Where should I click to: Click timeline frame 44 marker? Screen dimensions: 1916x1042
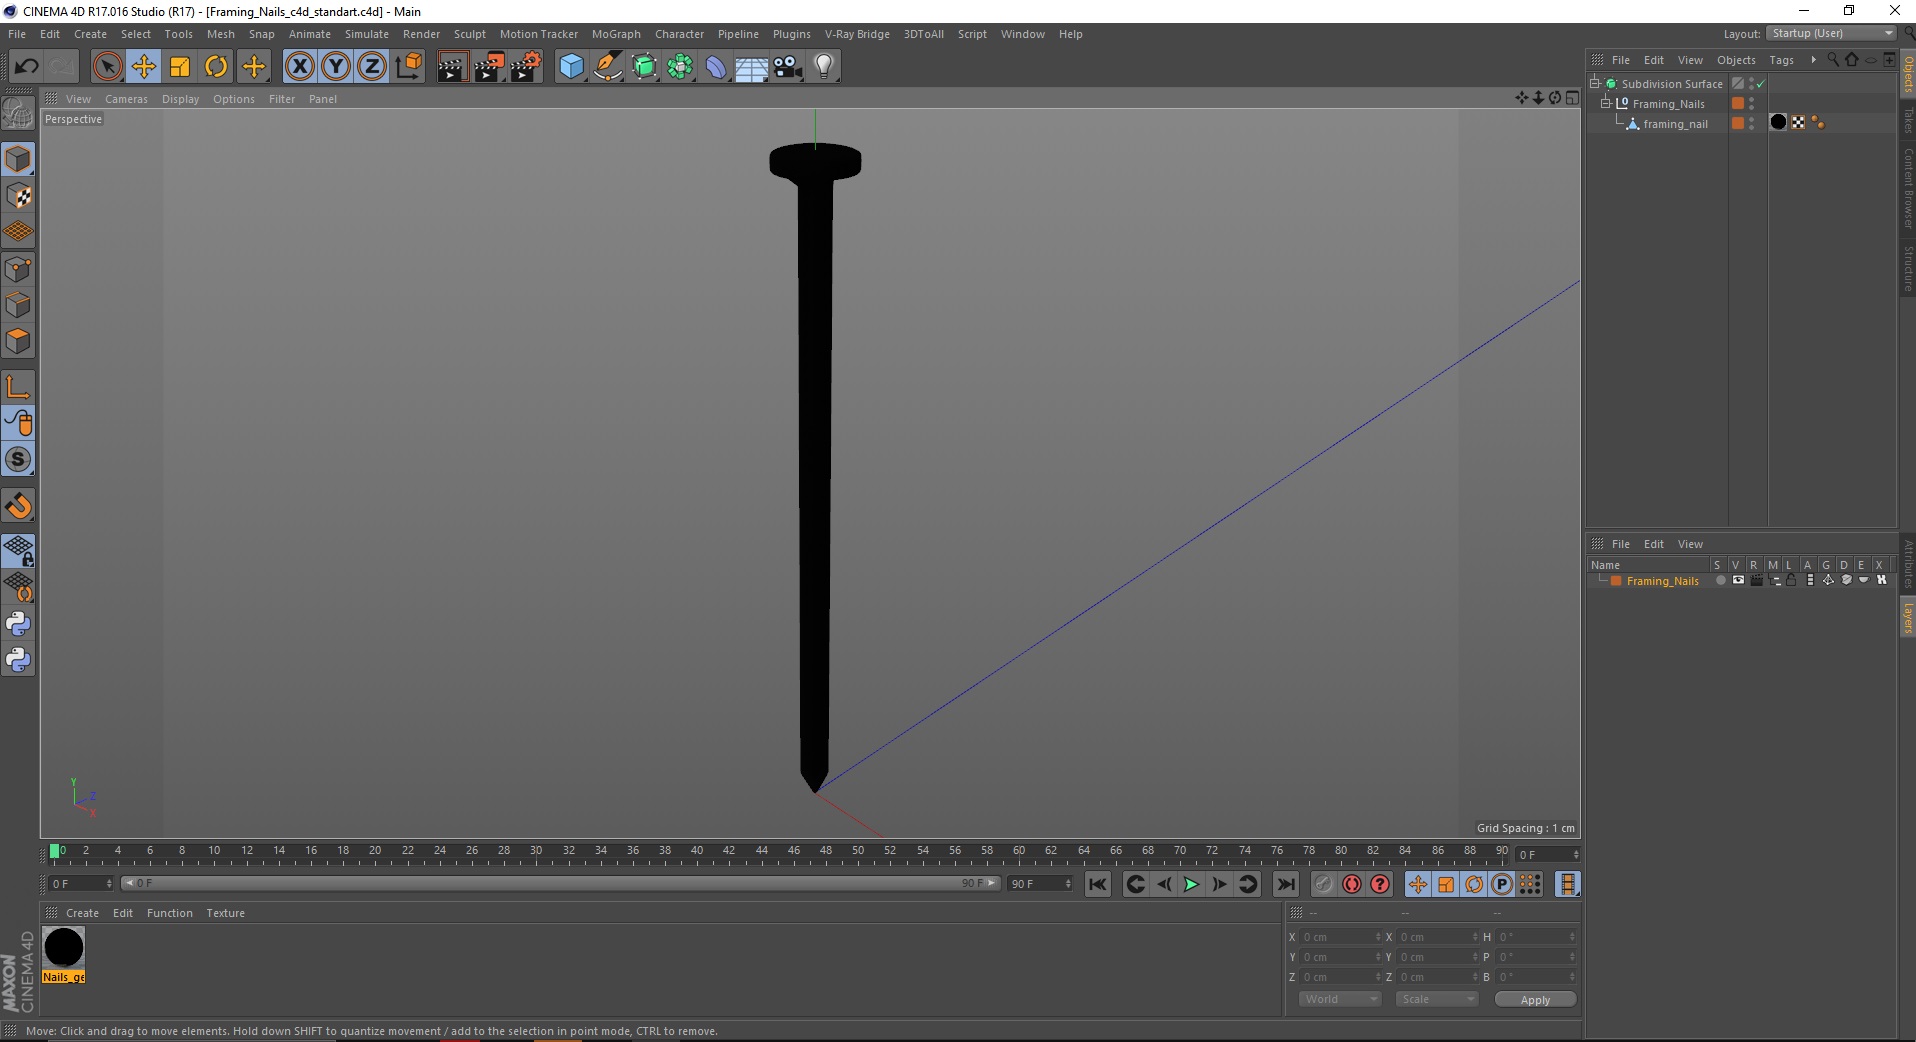tap(762, 851)
